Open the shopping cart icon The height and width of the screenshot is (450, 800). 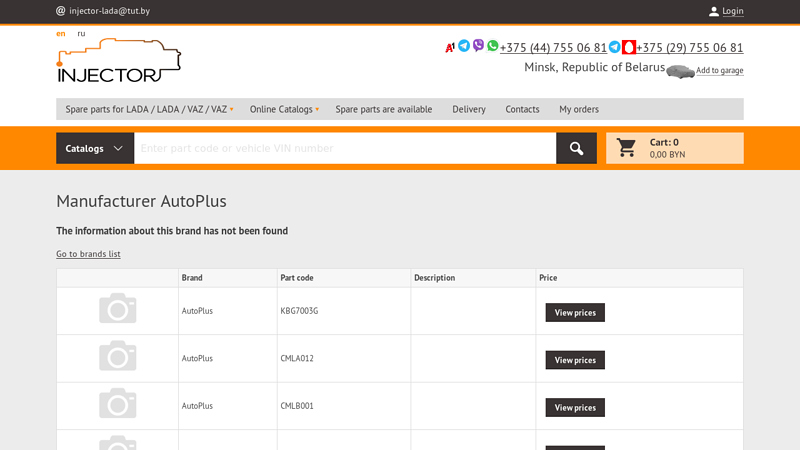626,148
